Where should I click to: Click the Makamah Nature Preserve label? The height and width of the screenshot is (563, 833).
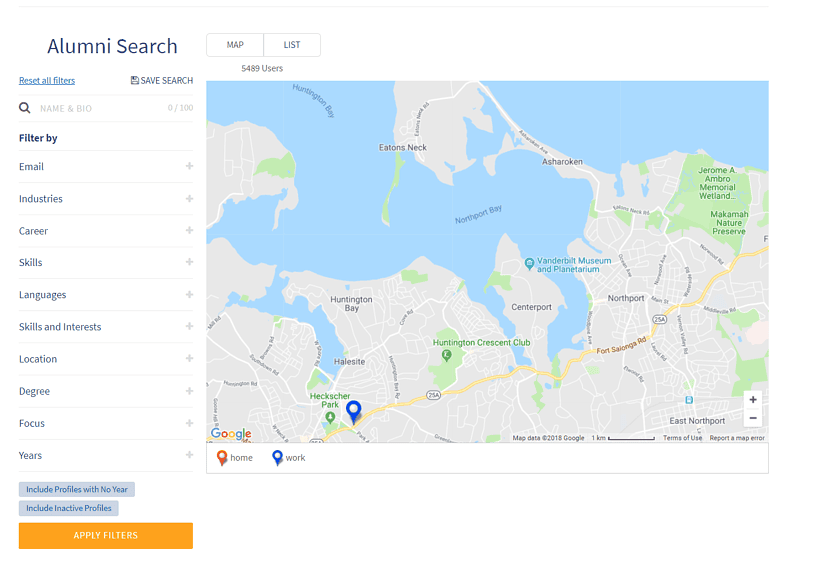(x=729, y=223)
